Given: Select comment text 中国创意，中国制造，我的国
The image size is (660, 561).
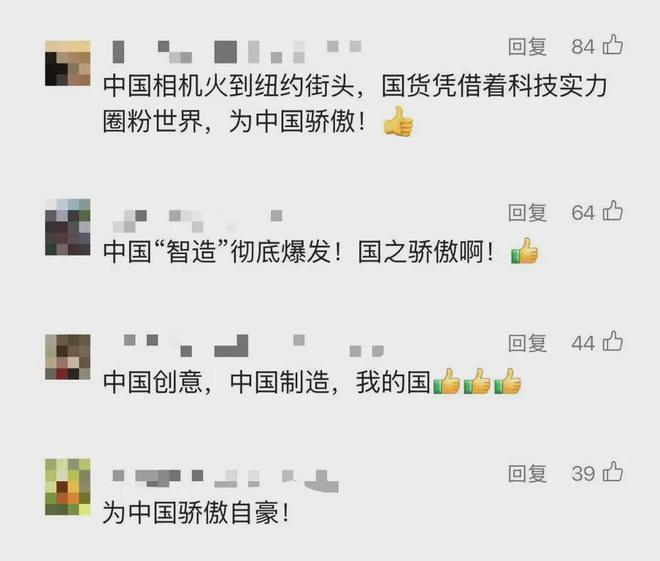Looking at the screenshot, I should tap(267, 382).
